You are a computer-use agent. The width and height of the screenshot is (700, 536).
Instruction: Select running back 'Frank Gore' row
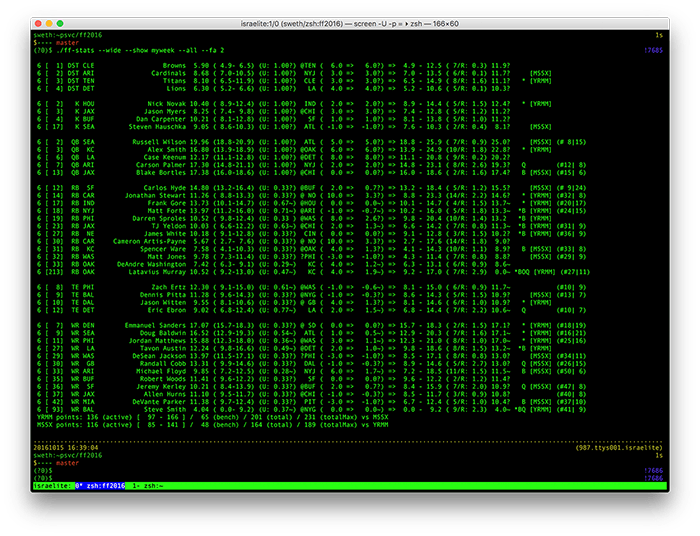click(x=312, y=203)
